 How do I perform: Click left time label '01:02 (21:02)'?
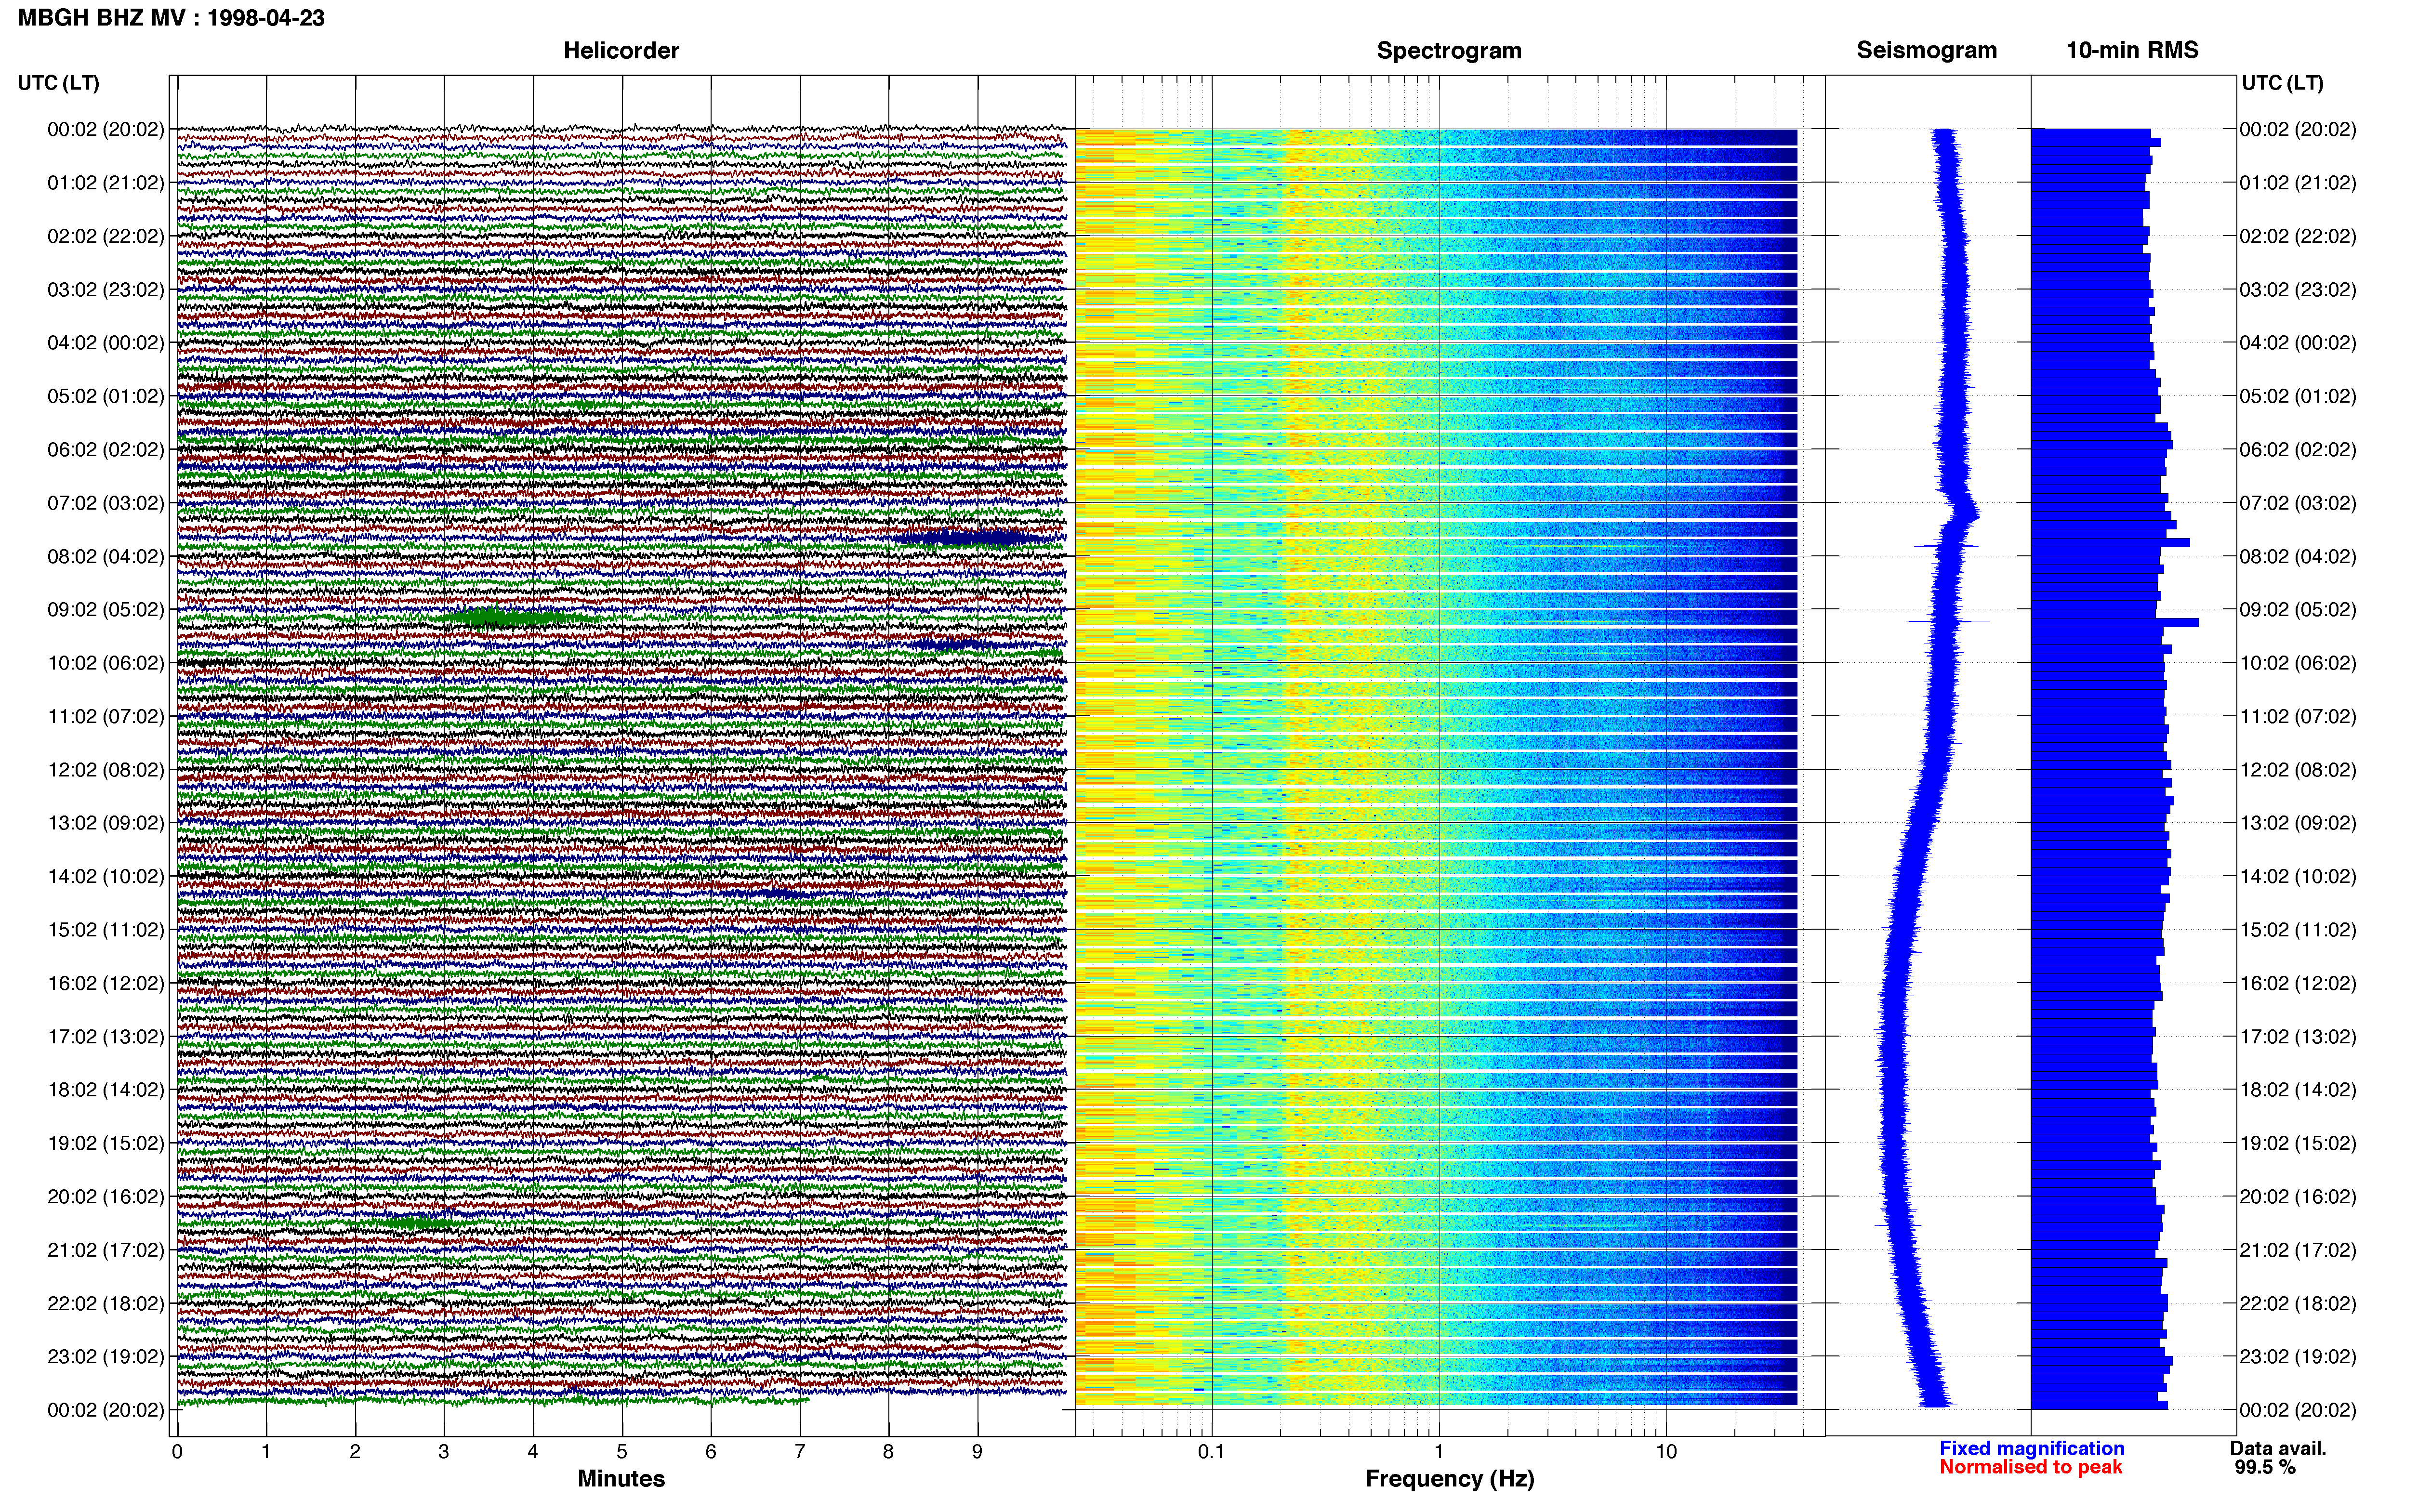pyautogui.click(x=106, y=183)
